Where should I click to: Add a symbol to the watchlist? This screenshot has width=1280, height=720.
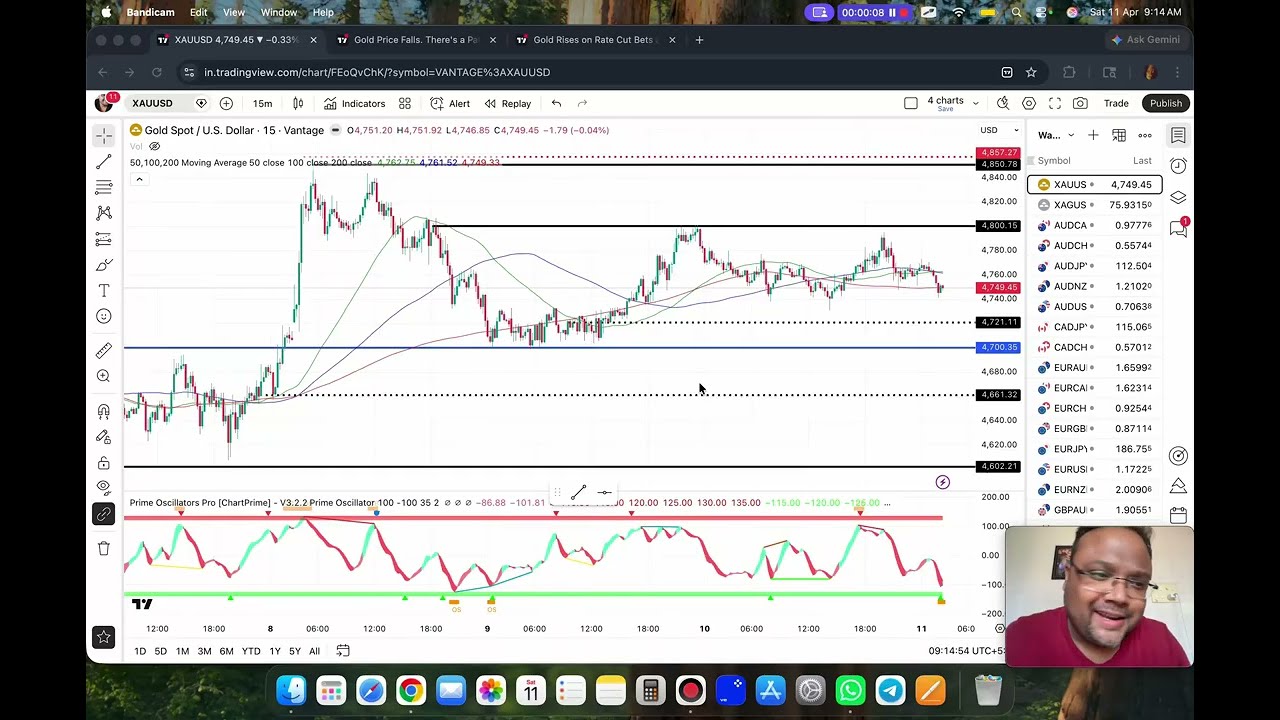pyautogui.click(x=1093, y=135)
